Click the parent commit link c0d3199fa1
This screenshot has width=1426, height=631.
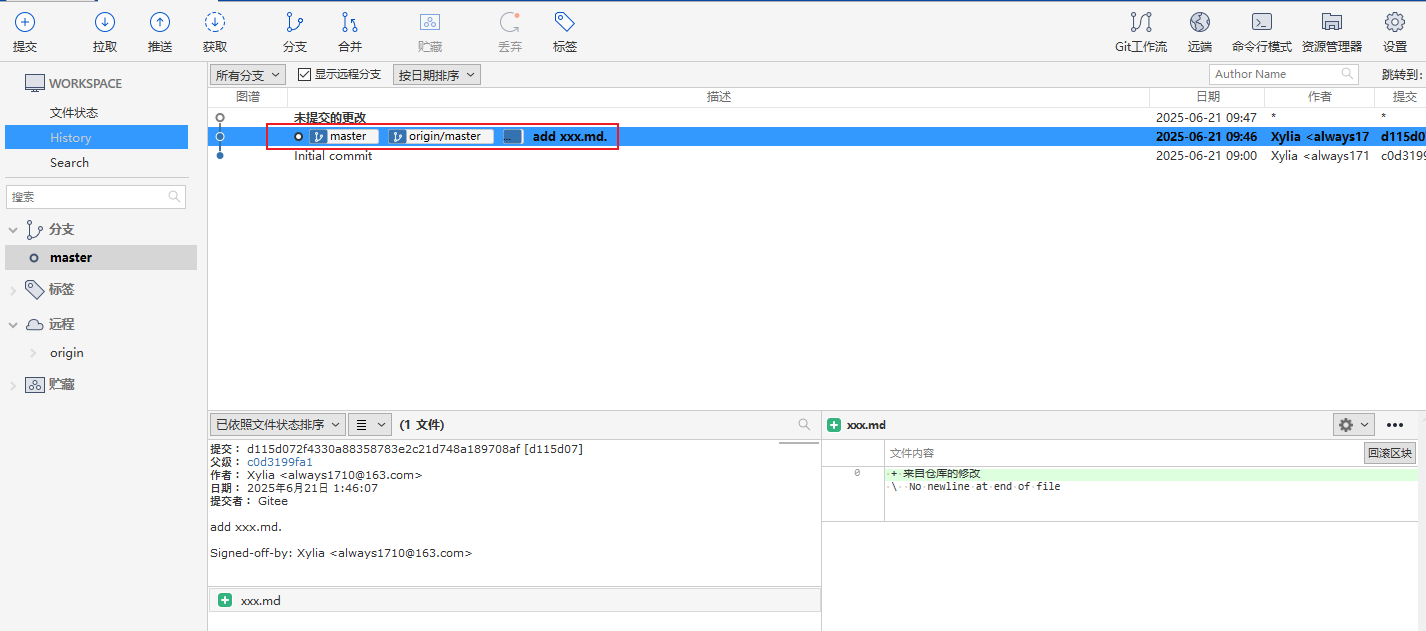280,462
